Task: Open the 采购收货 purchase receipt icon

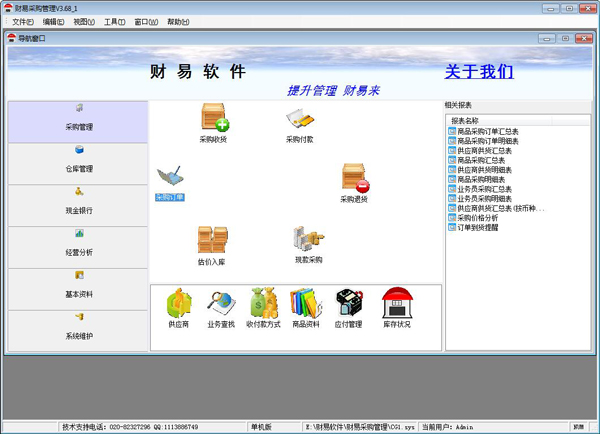Action: pos(213,119)
